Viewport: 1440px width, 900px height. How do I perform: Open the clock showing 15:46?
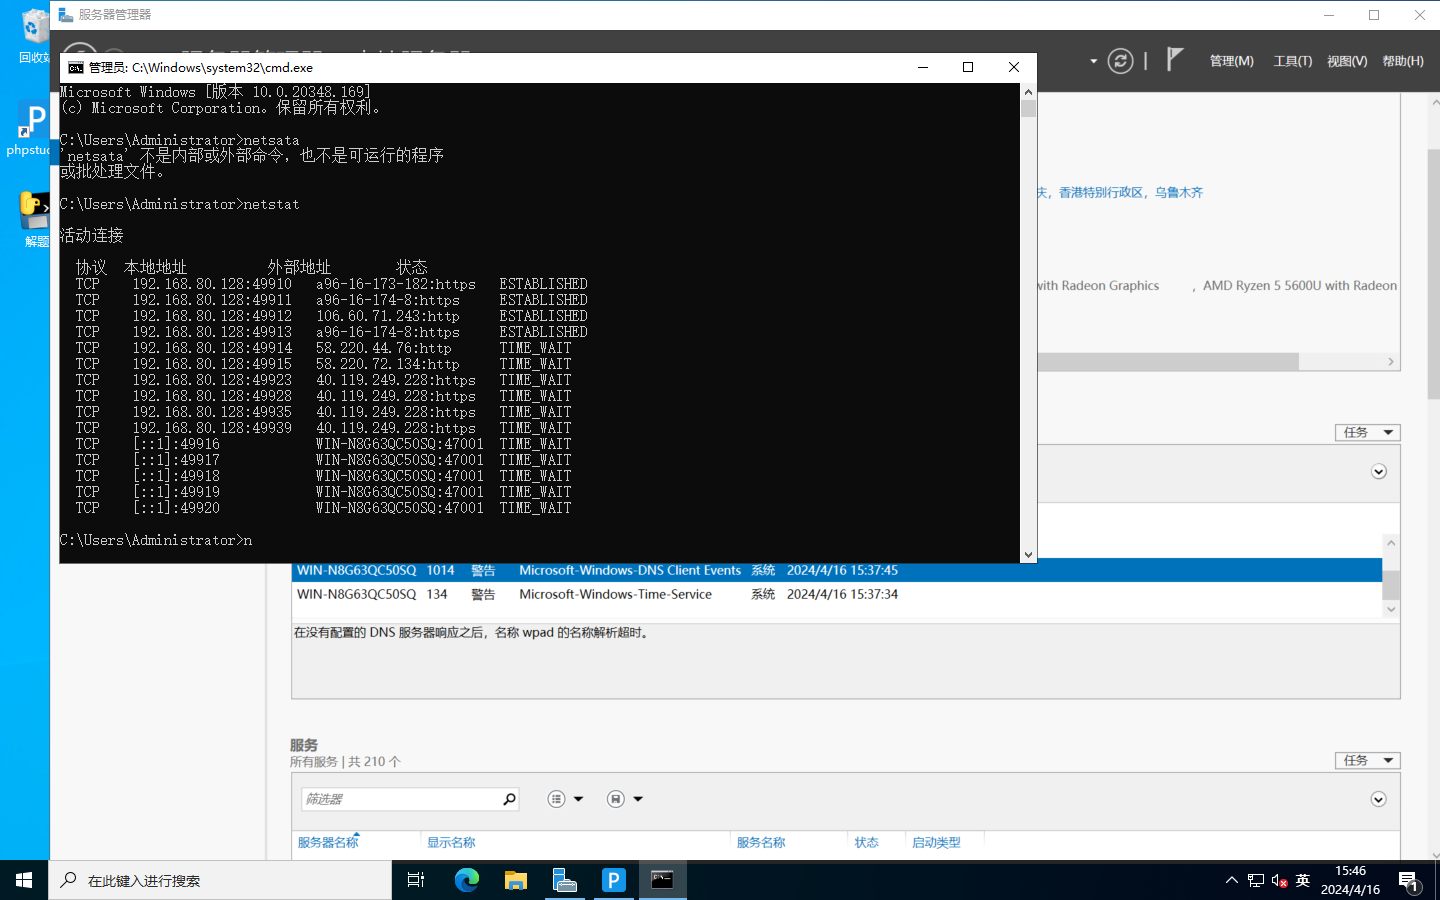coord(1350,880)
